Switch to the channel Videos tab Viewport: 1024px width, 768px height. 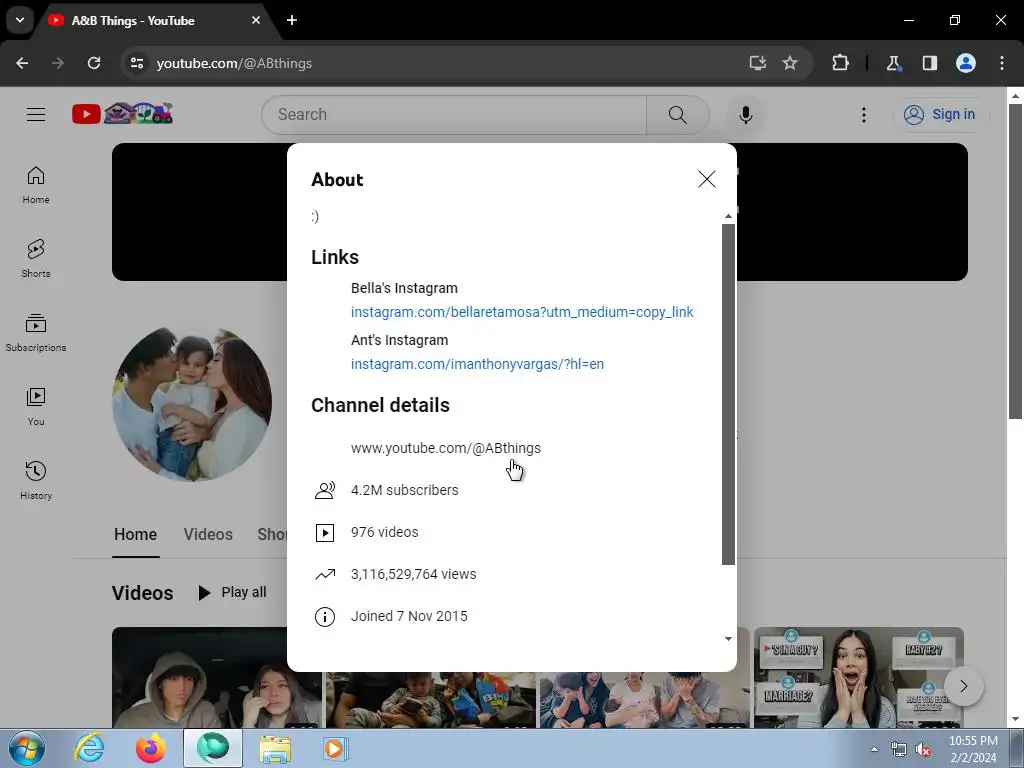click(208, 534)
